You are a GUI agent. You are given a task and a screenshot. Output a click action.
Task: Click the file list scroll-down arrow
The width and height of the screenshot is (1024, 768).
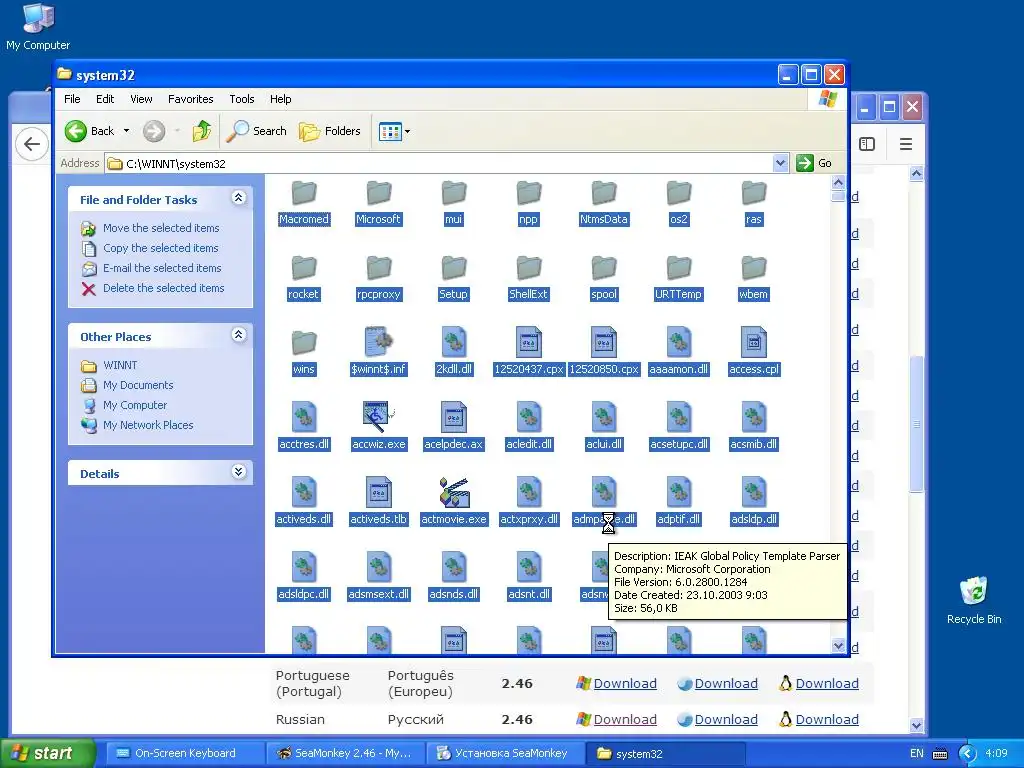click(839, 645)
